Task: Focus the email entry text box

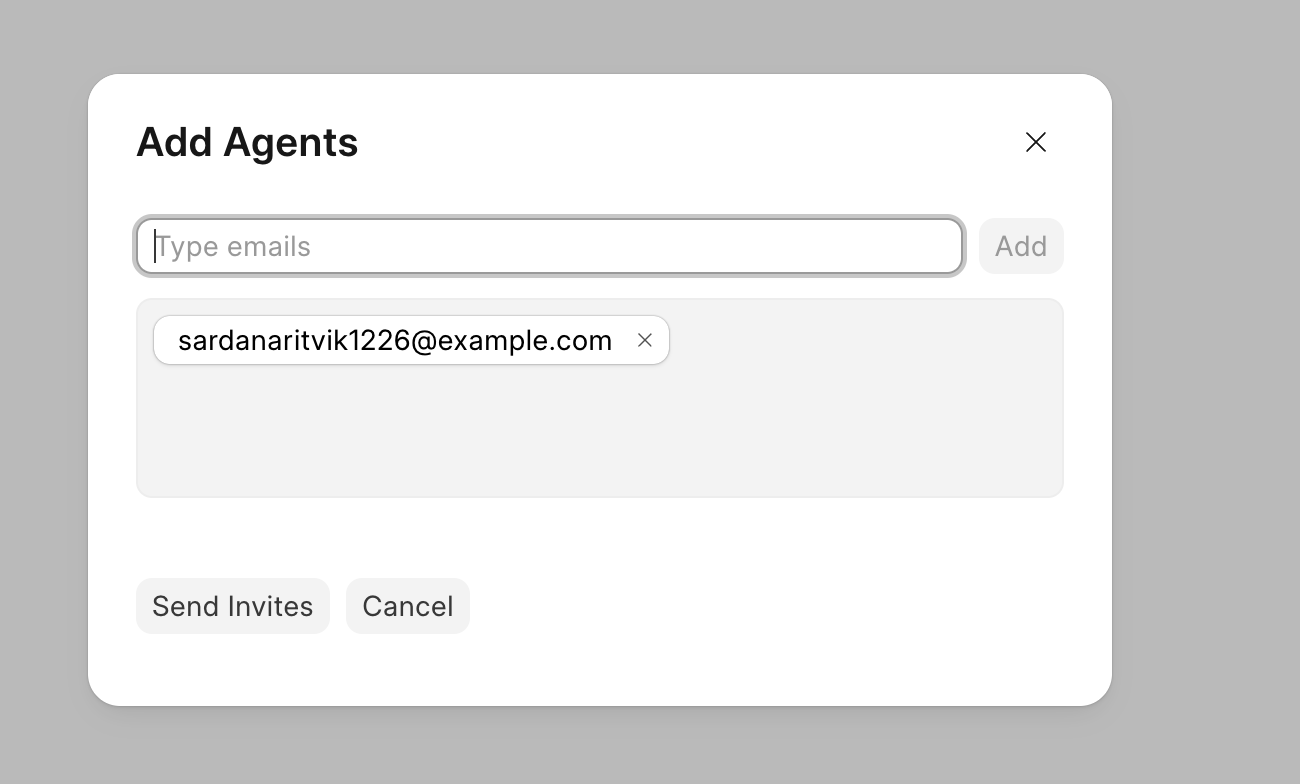Action: click(x=549, y=246)
